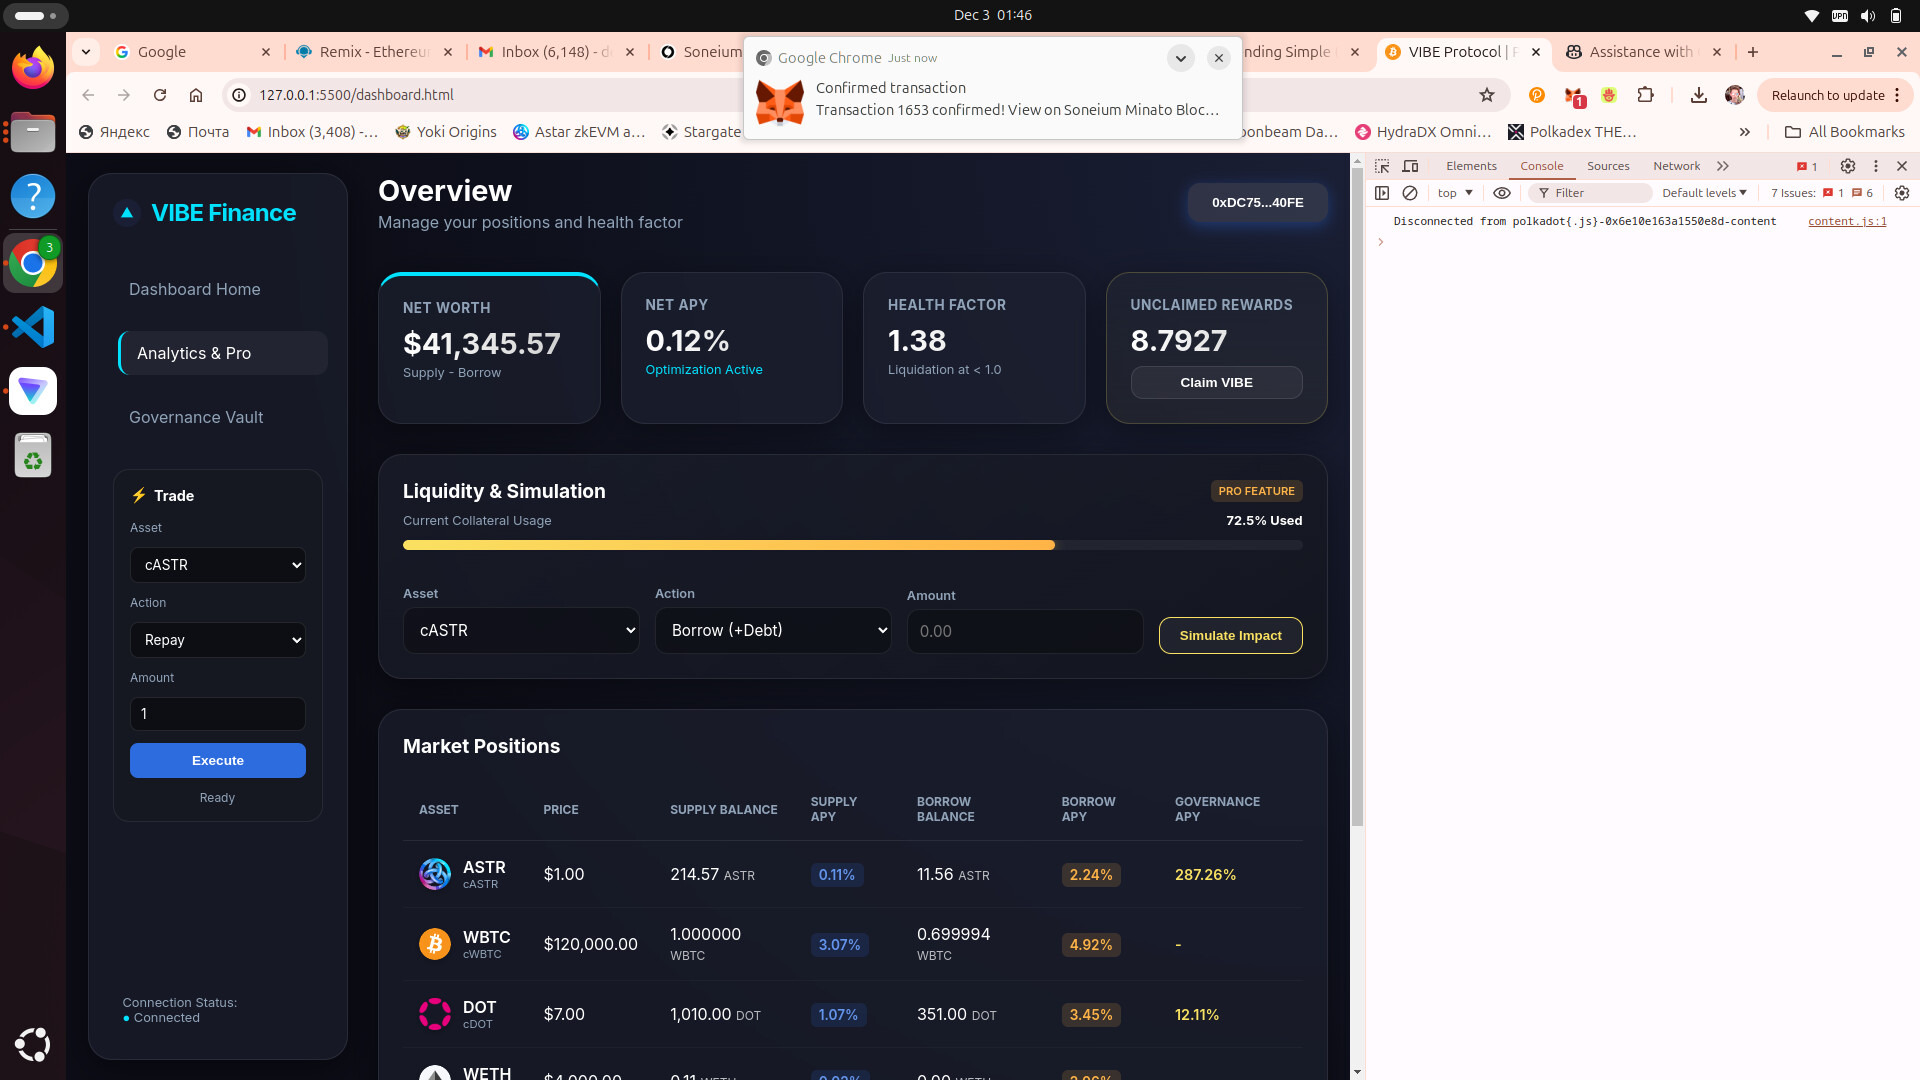Clear the console with the ban icon
The height and width of the screenshot is (1080, 1920).
(x=1410, y=193)
